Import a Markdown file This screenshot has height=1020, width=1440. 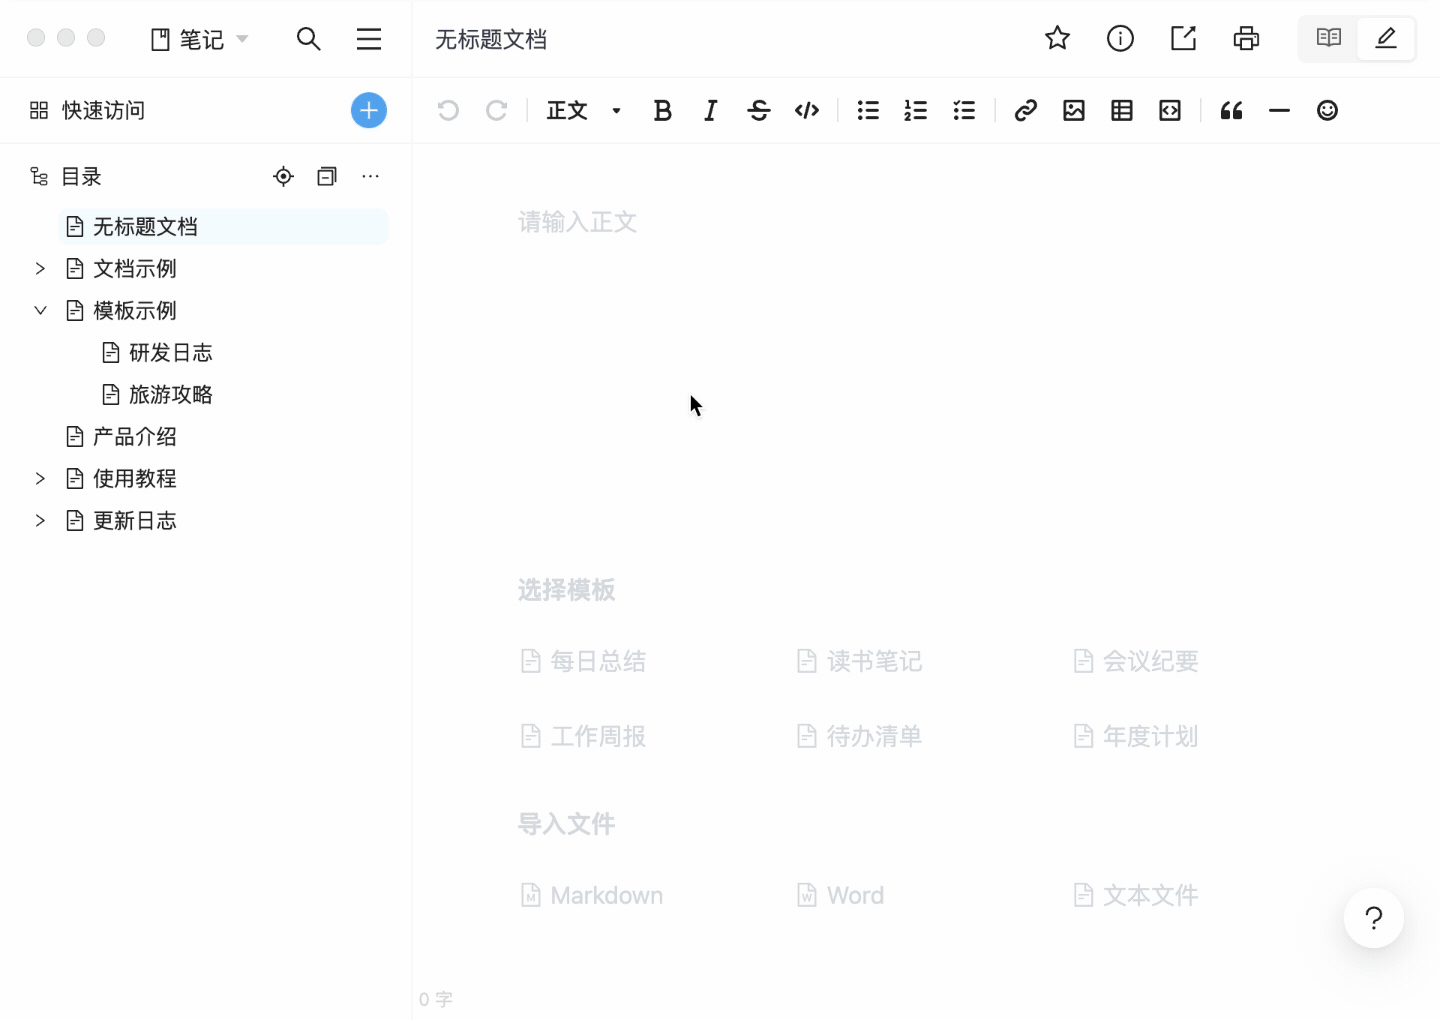[x=591, y=895]
